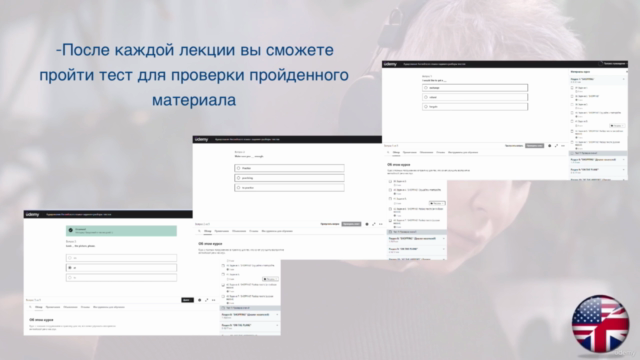Expand ON THE PLANE section in bottom-left screenshot
The height and width of the screenshot is (360, 640).
tap(250, 326)
